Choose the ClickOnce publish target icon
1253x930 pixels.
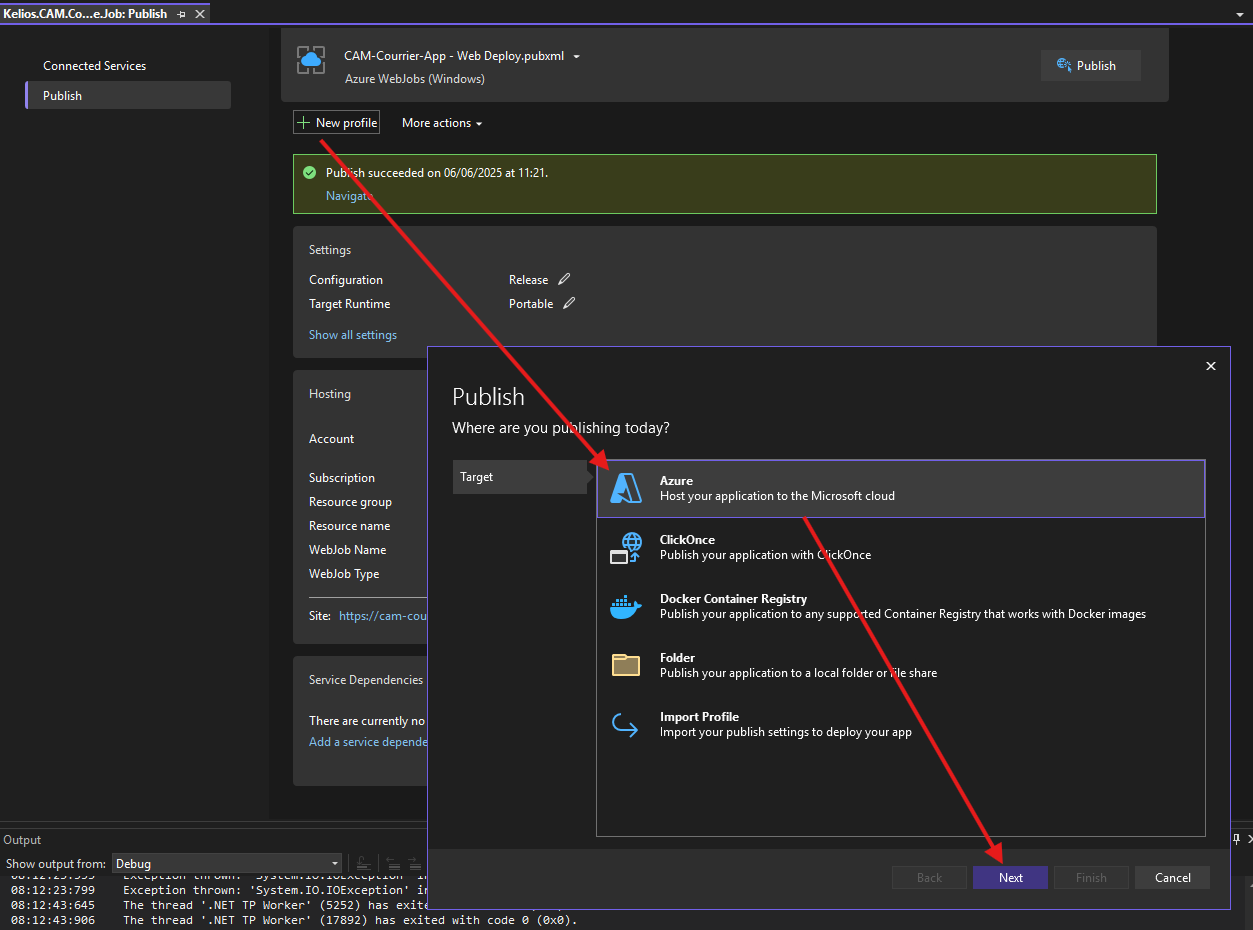(x=626, y=547)
